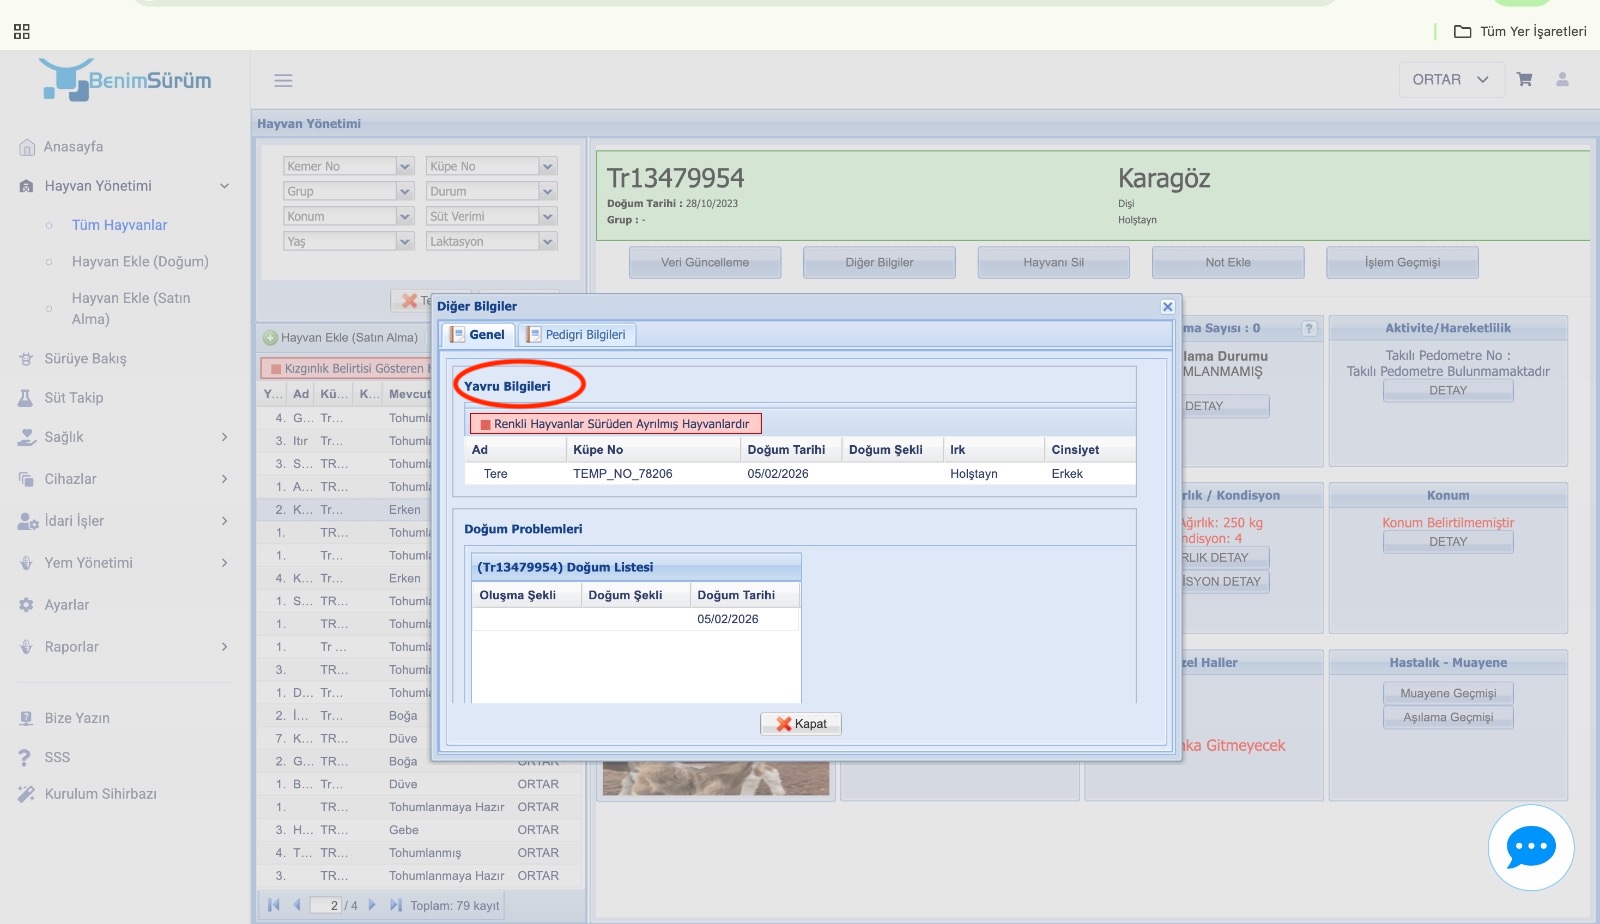The image size is (1600, 924).
Task: Switch to the Genel tab
Action: coord(478,335)
